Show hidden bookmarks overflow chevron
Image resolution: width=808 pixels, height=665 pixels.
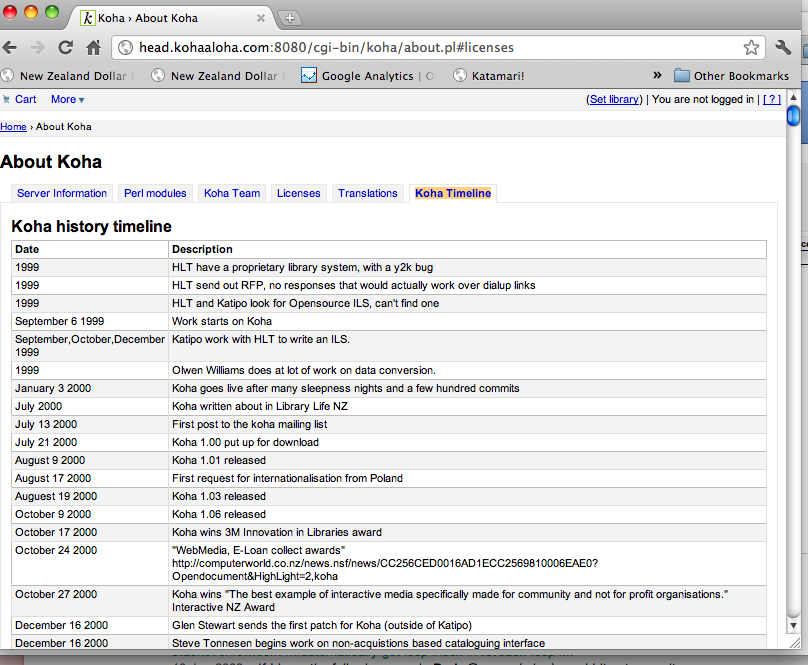pos(657,75)
